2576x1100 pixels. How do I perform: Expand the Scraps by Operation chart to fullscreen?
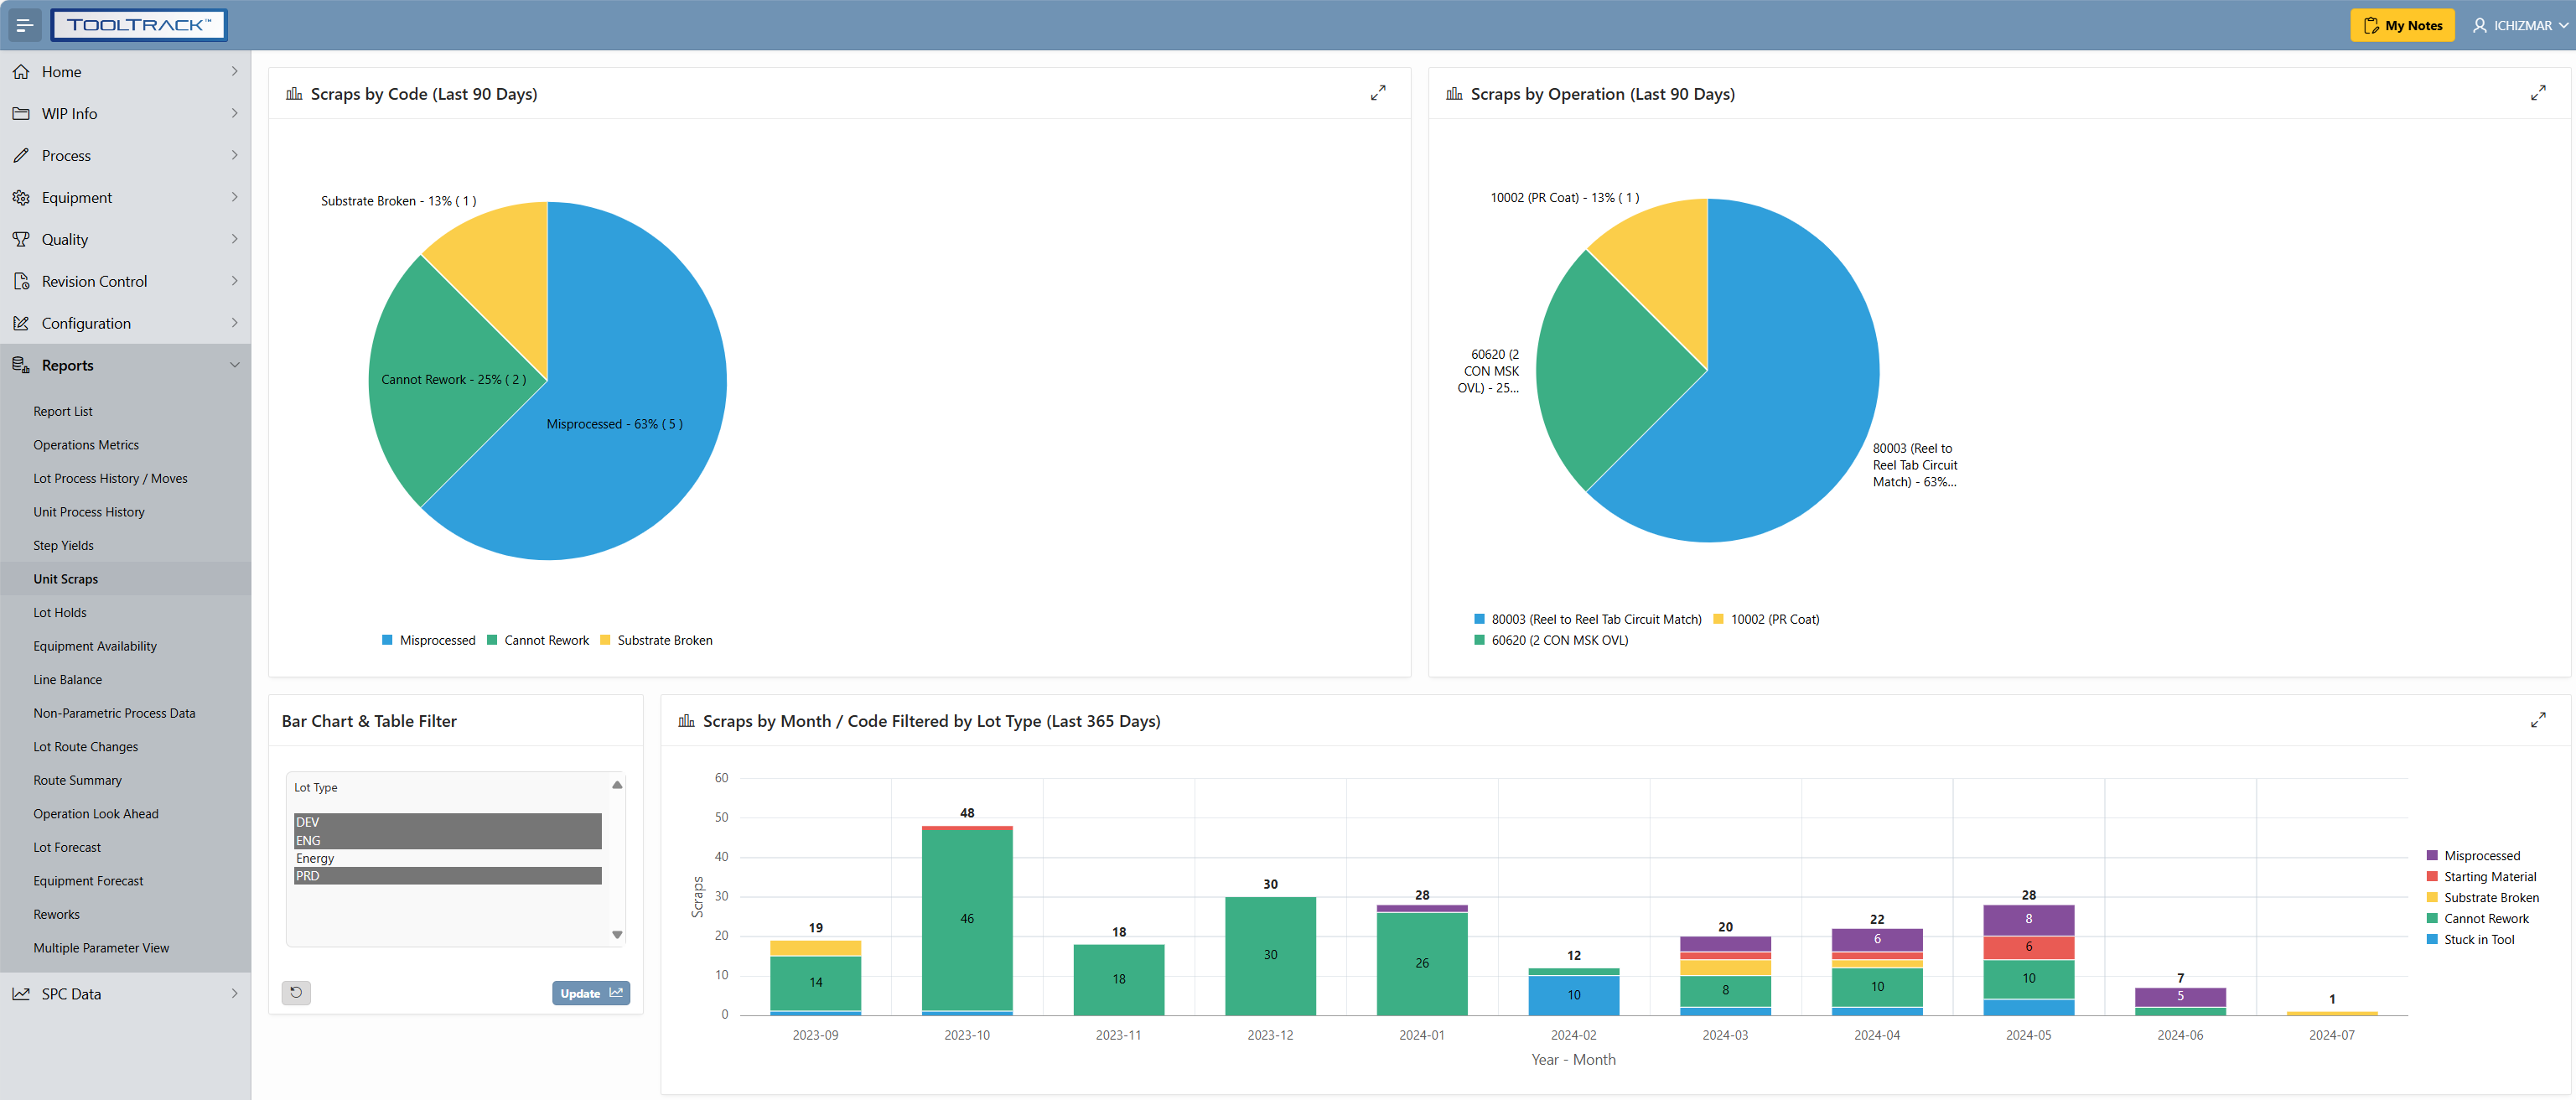(x=2539, y=92)
